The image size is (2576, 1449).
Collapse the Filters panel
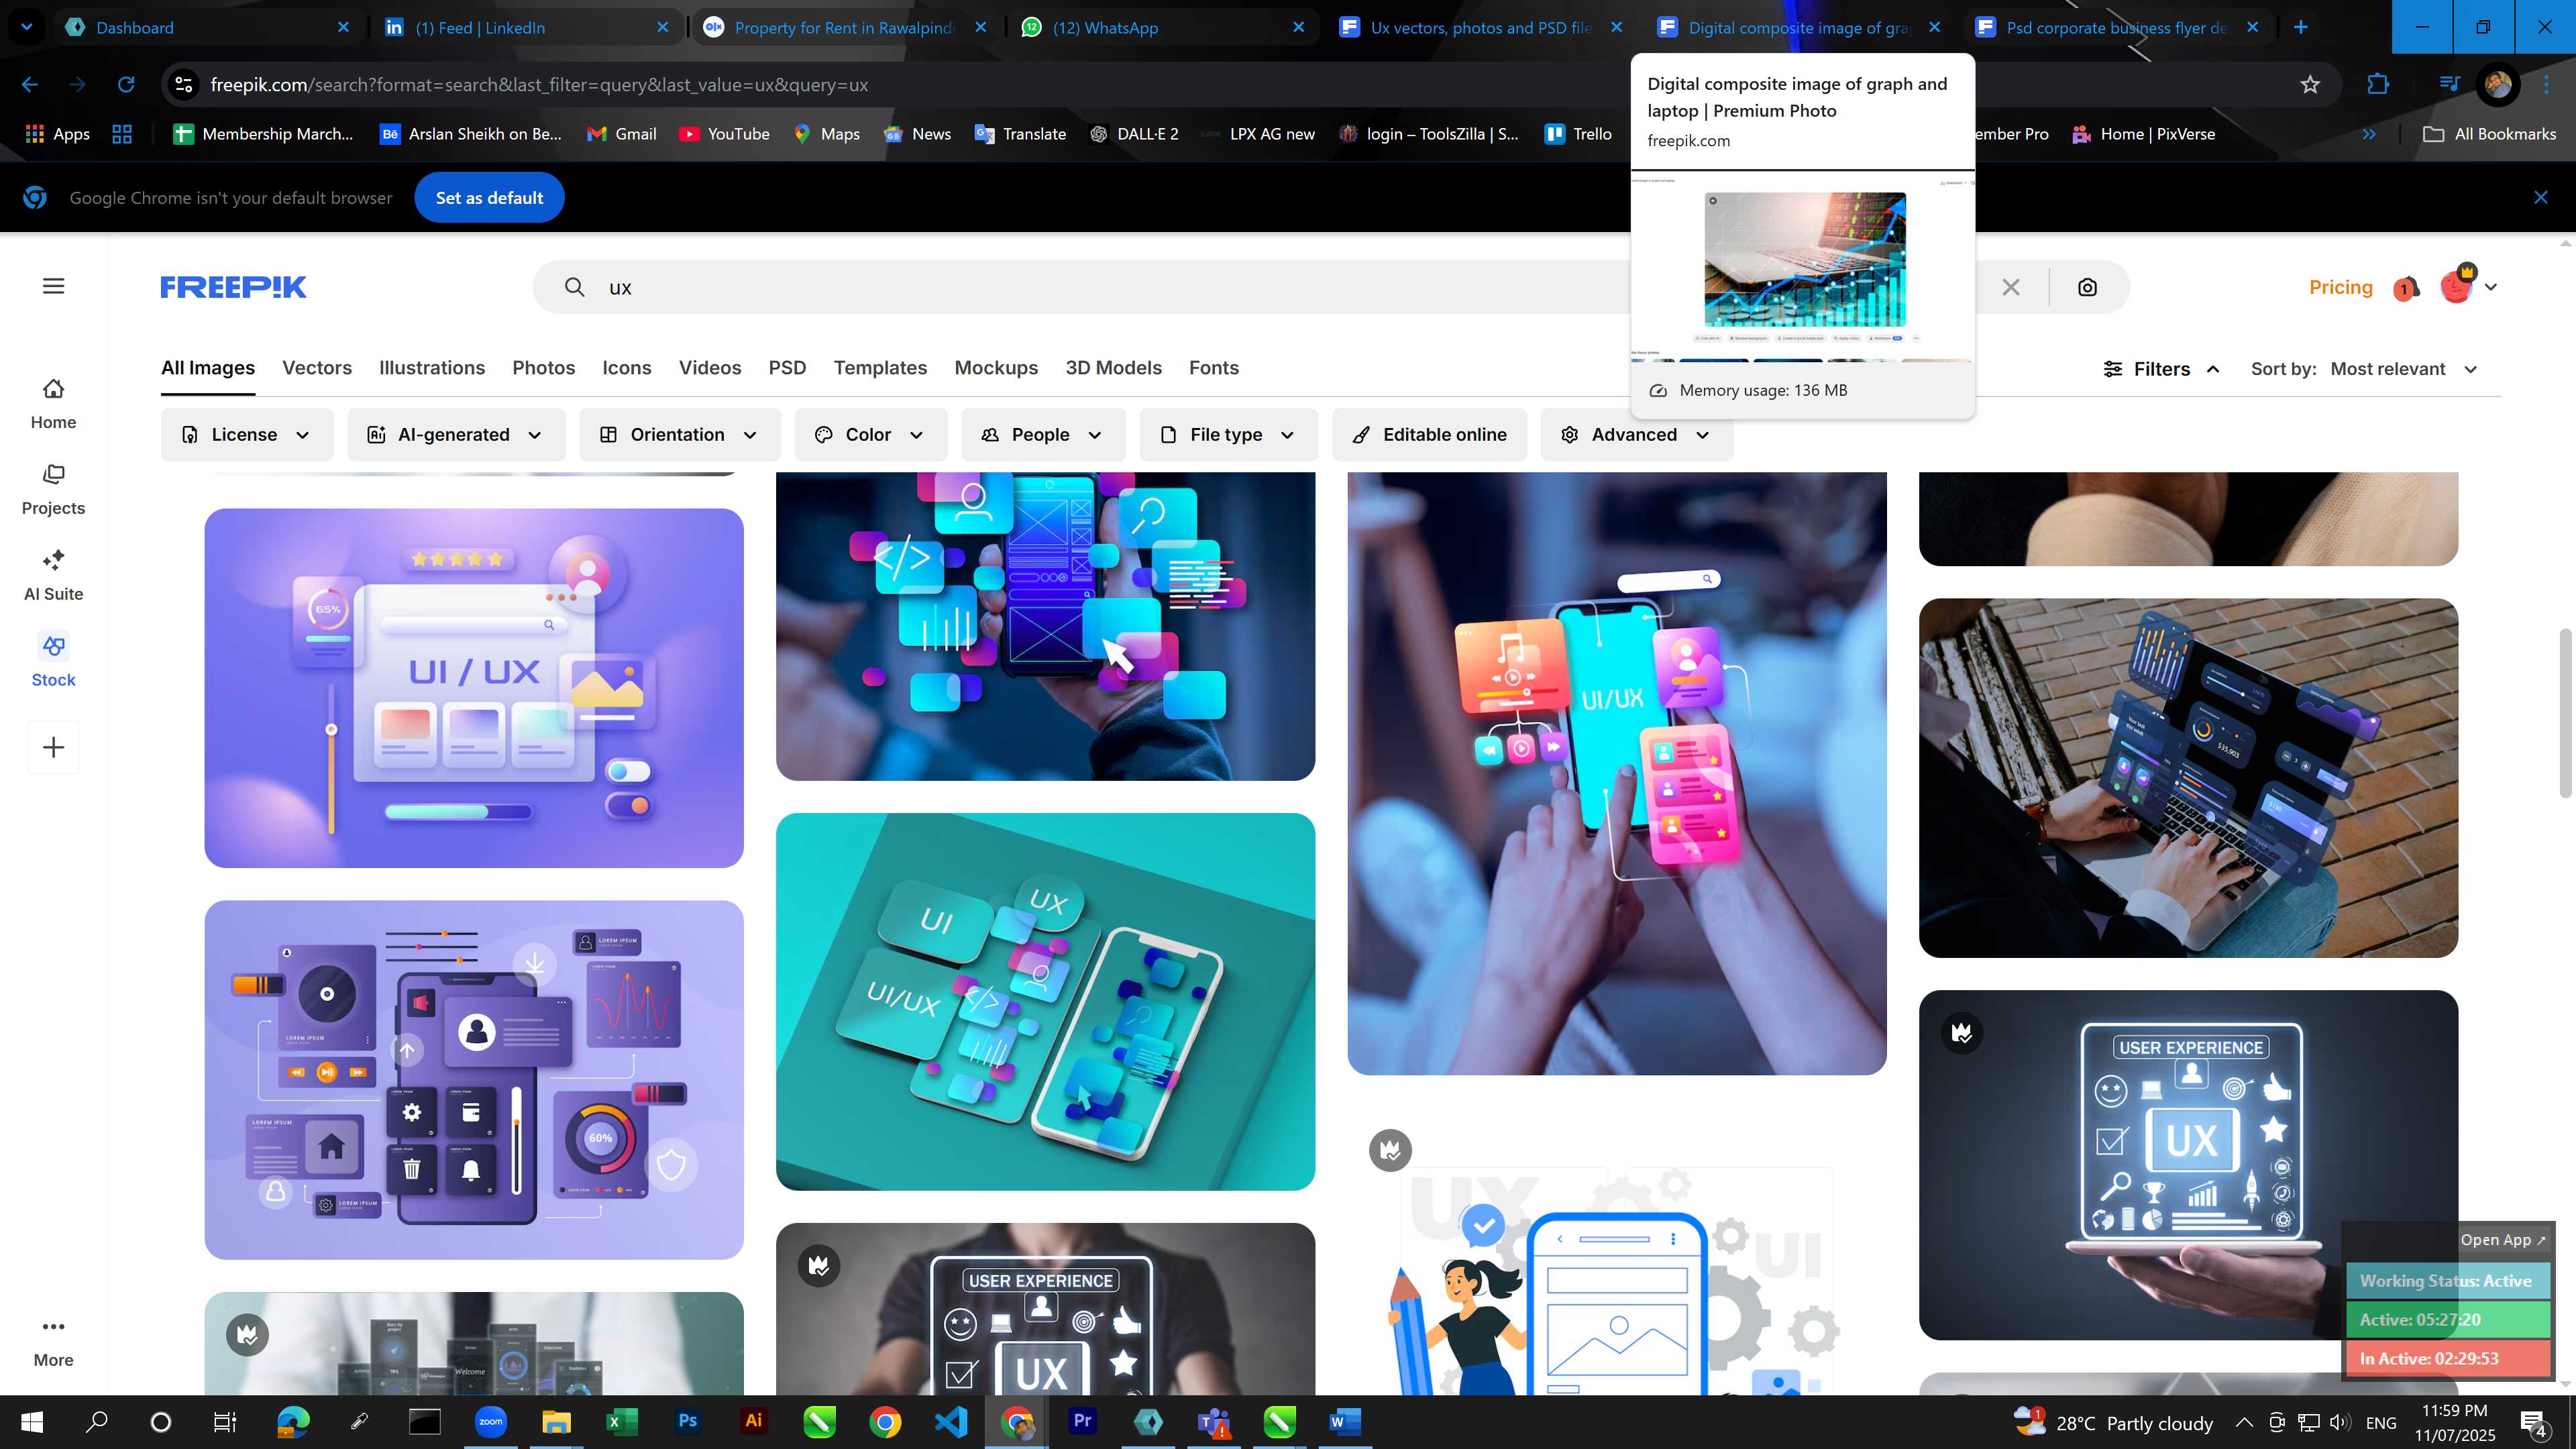(x=2162, y=369)
